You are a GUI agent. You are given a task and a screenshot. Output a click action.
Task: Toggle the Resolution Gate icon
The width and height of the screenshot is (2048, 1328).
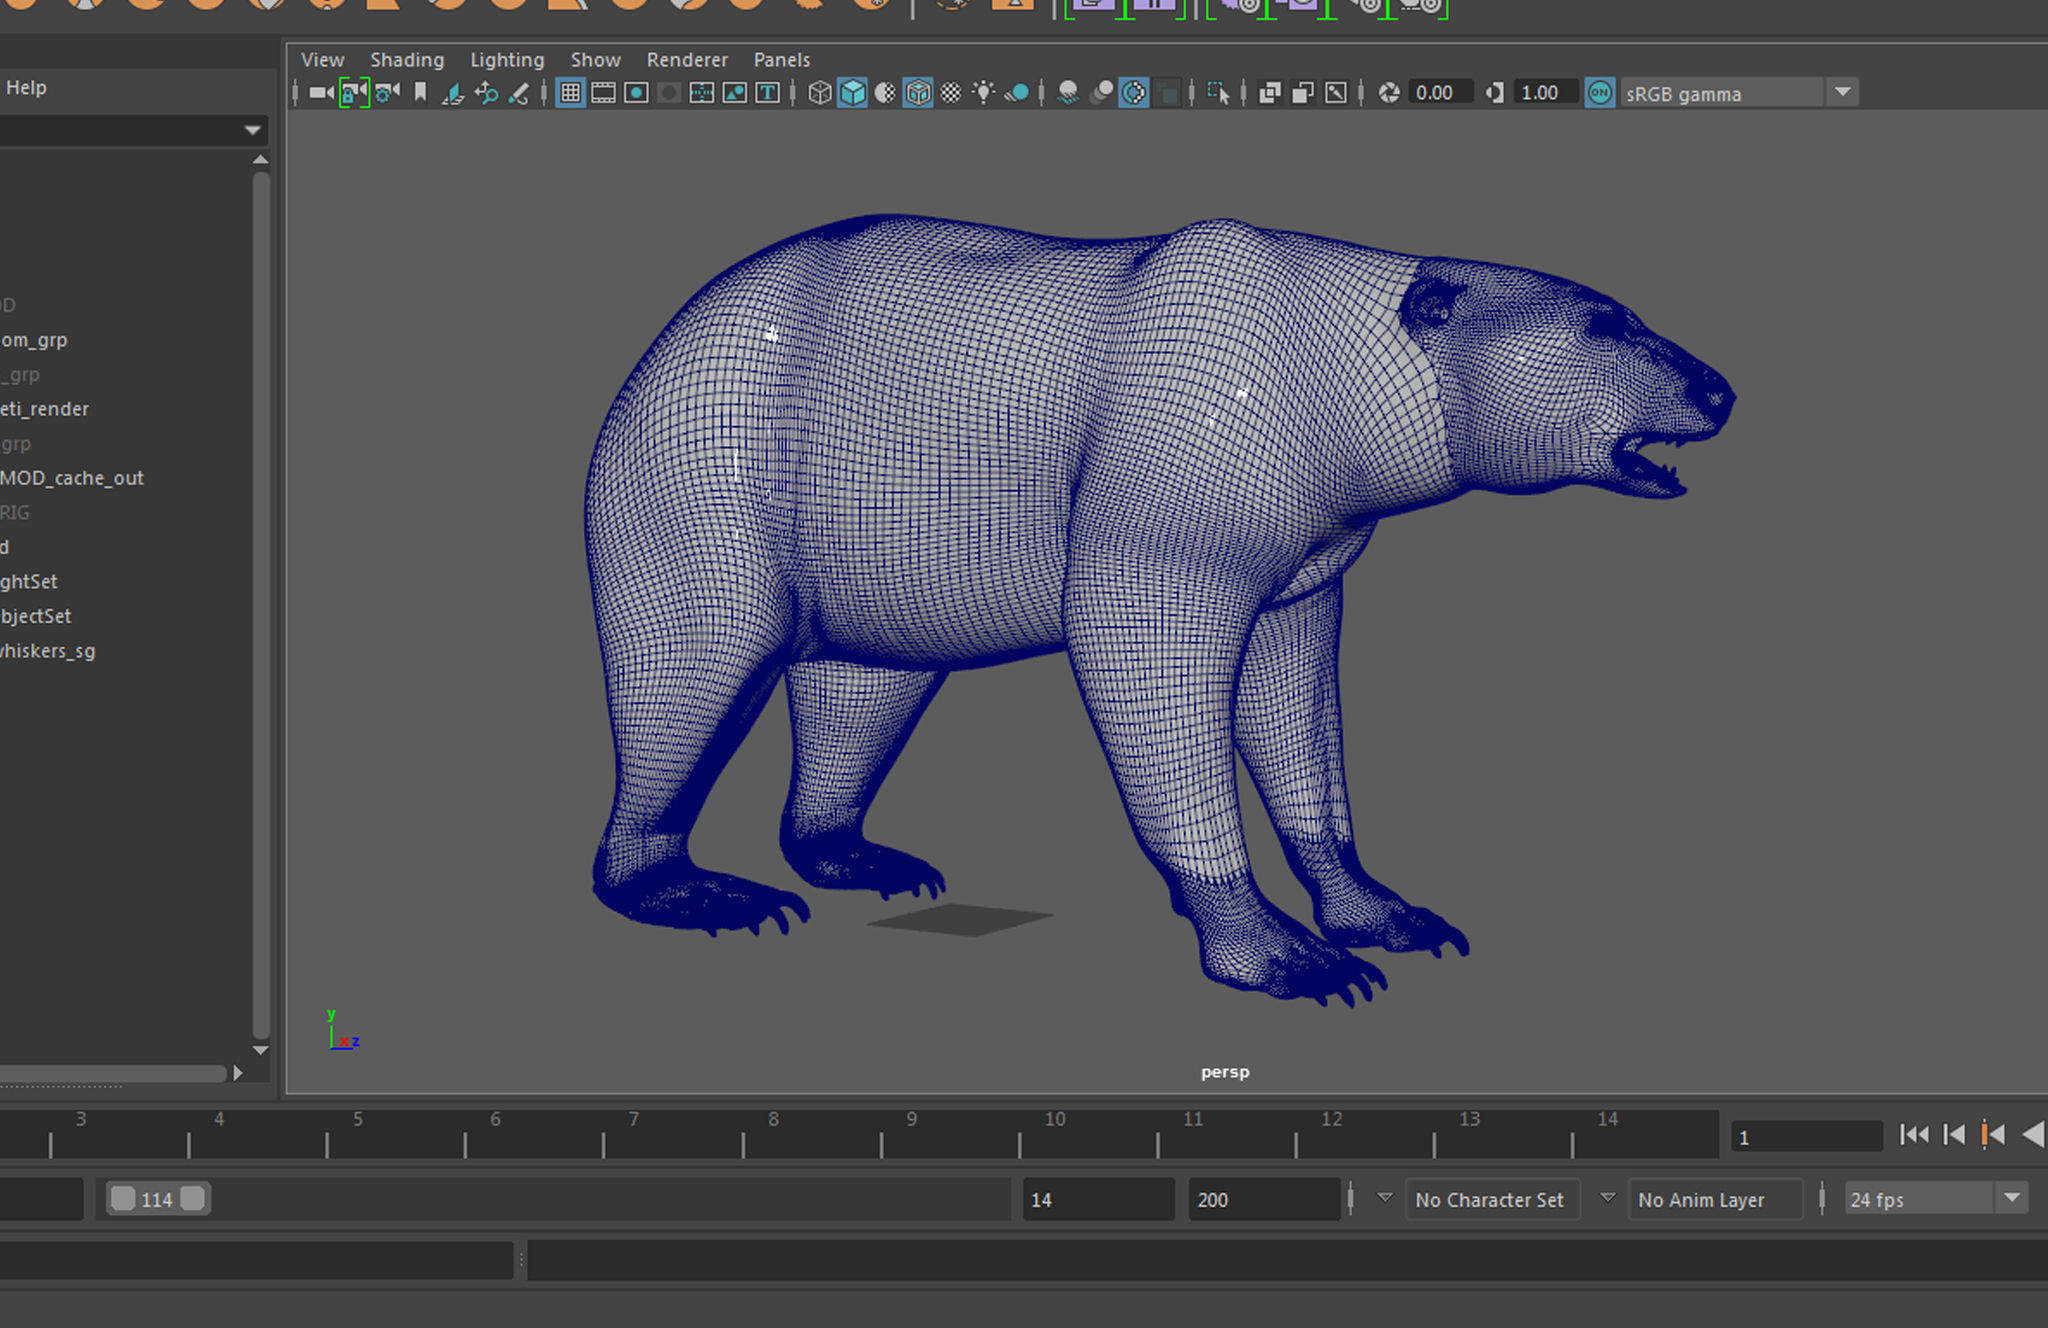(x=636, y=93)
